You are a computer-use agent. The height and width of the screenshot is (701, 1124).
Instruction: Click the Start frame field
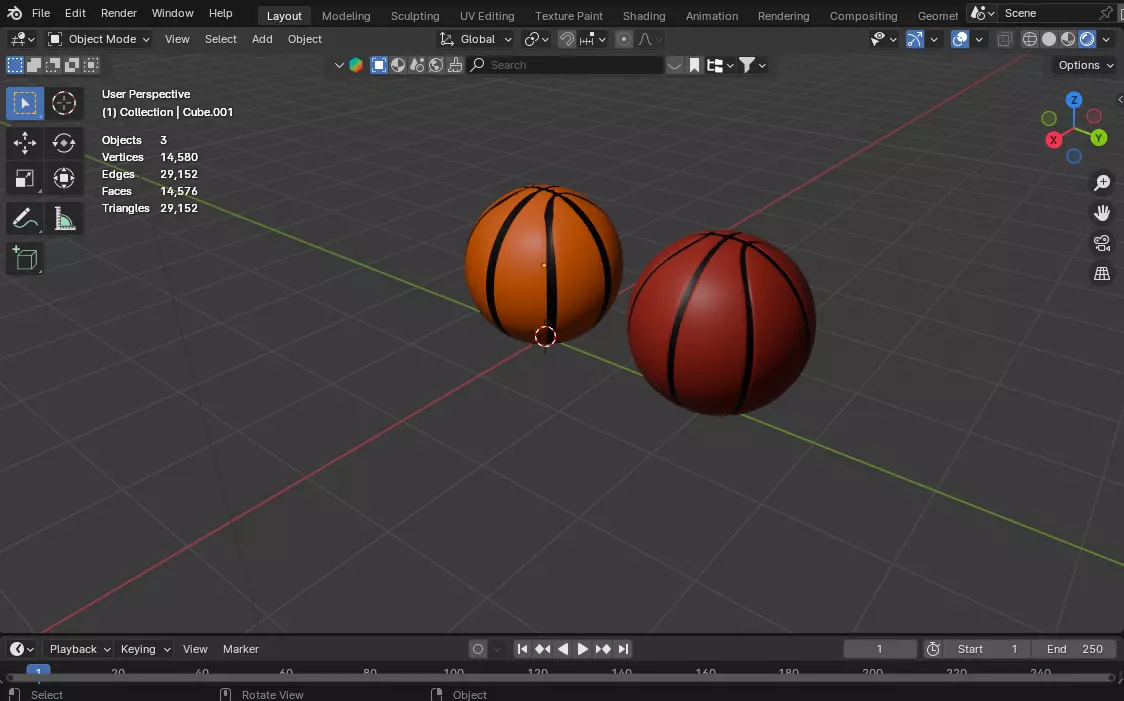[986, 649]
